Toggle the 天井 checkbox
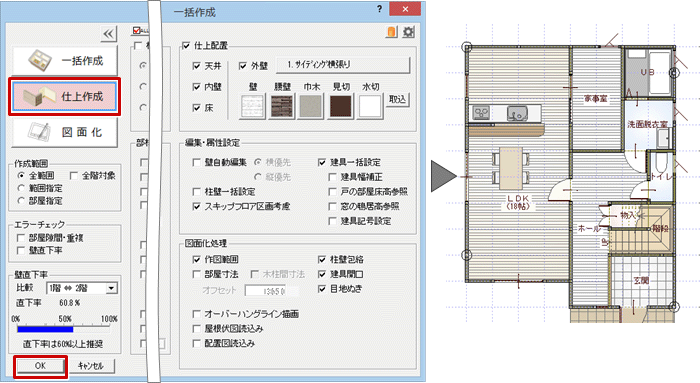The width and height of the screenshot is (700, 383). pos(196,66)
